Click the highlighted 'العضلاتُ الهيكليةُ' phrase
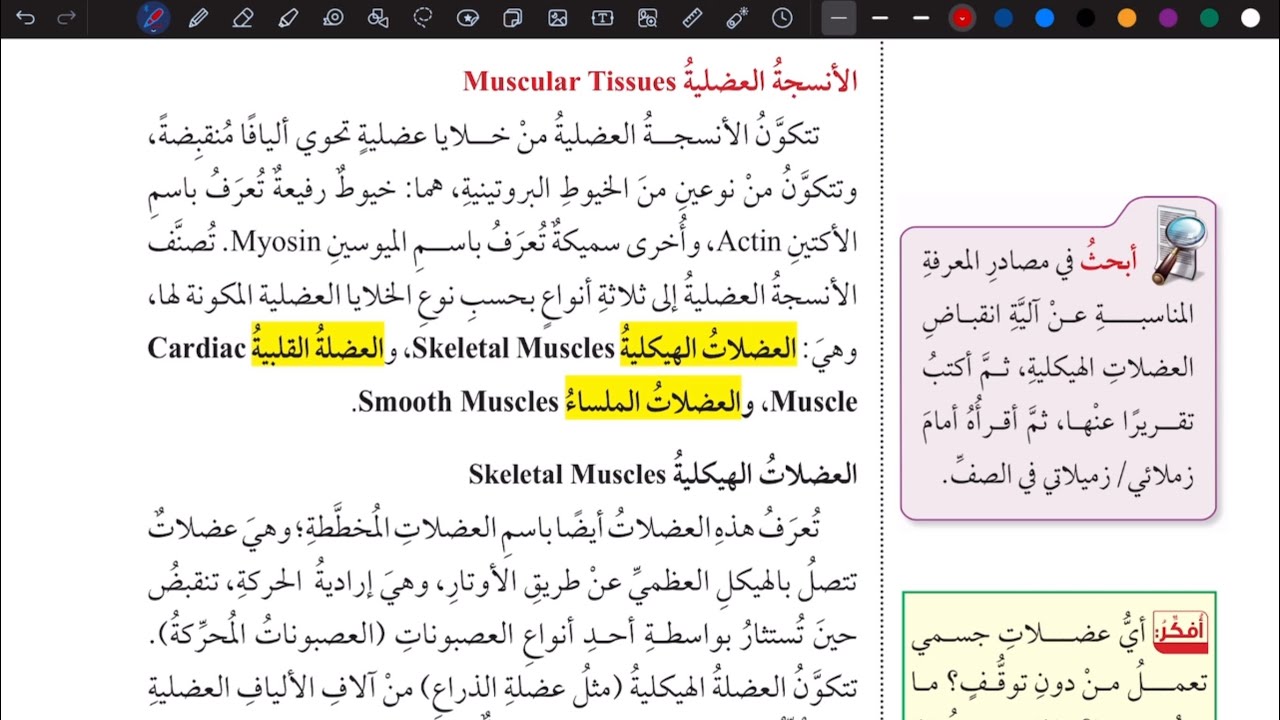This screenshot has width=1280, height=720. click(709, 346)
